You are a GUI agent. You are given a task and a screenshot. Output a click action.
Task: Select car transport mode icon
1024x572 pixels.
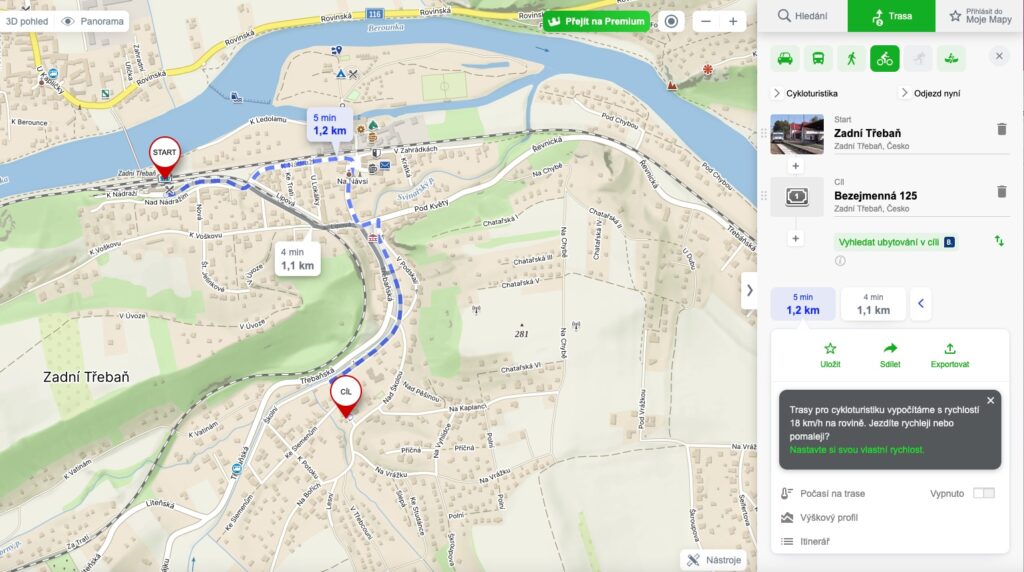click(786, 58)
